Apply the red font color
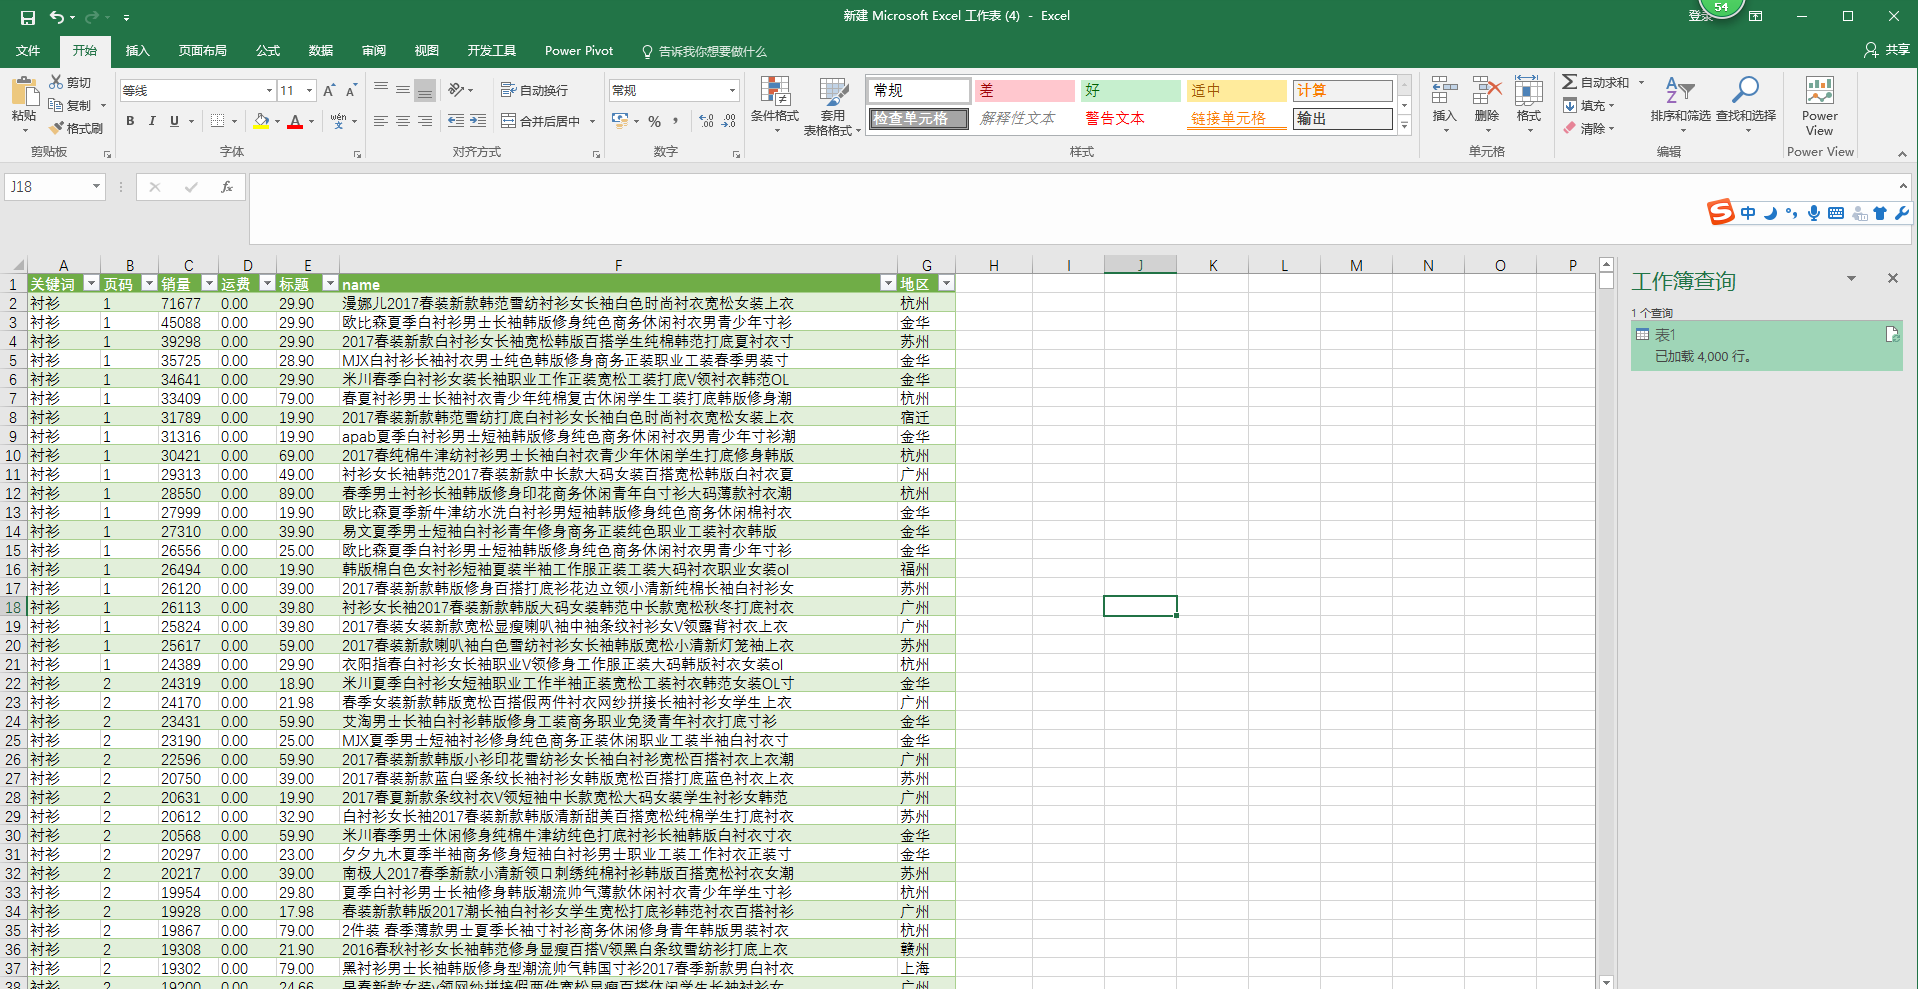Viewport: 1918px width, 989px height. tap(295, 121)
